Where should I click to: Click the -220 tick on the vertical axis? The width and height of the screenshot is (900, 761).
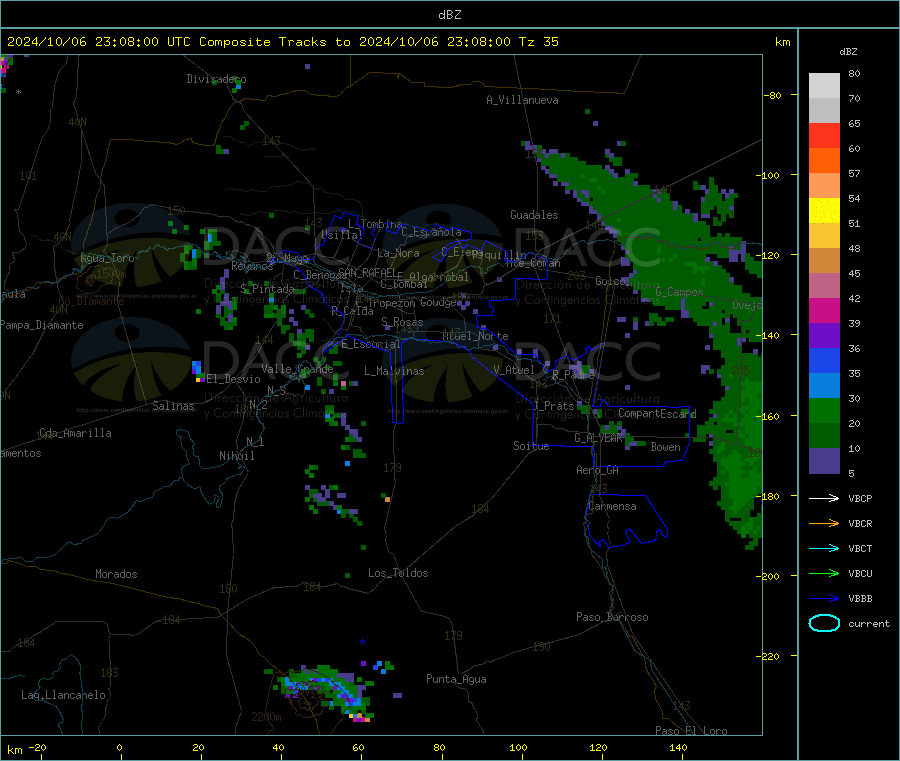[x=770, y=656]
